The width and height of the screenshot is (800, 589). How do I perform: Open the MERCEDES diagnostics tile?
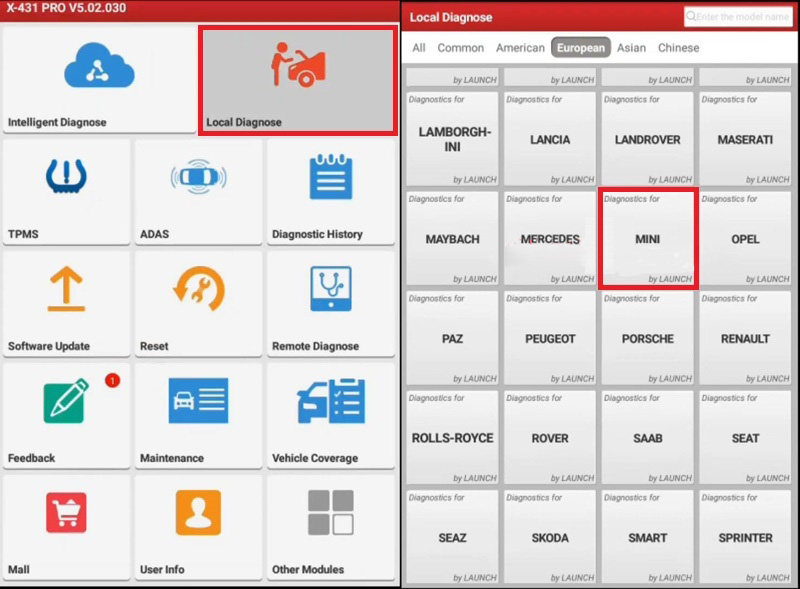point(550,238)
